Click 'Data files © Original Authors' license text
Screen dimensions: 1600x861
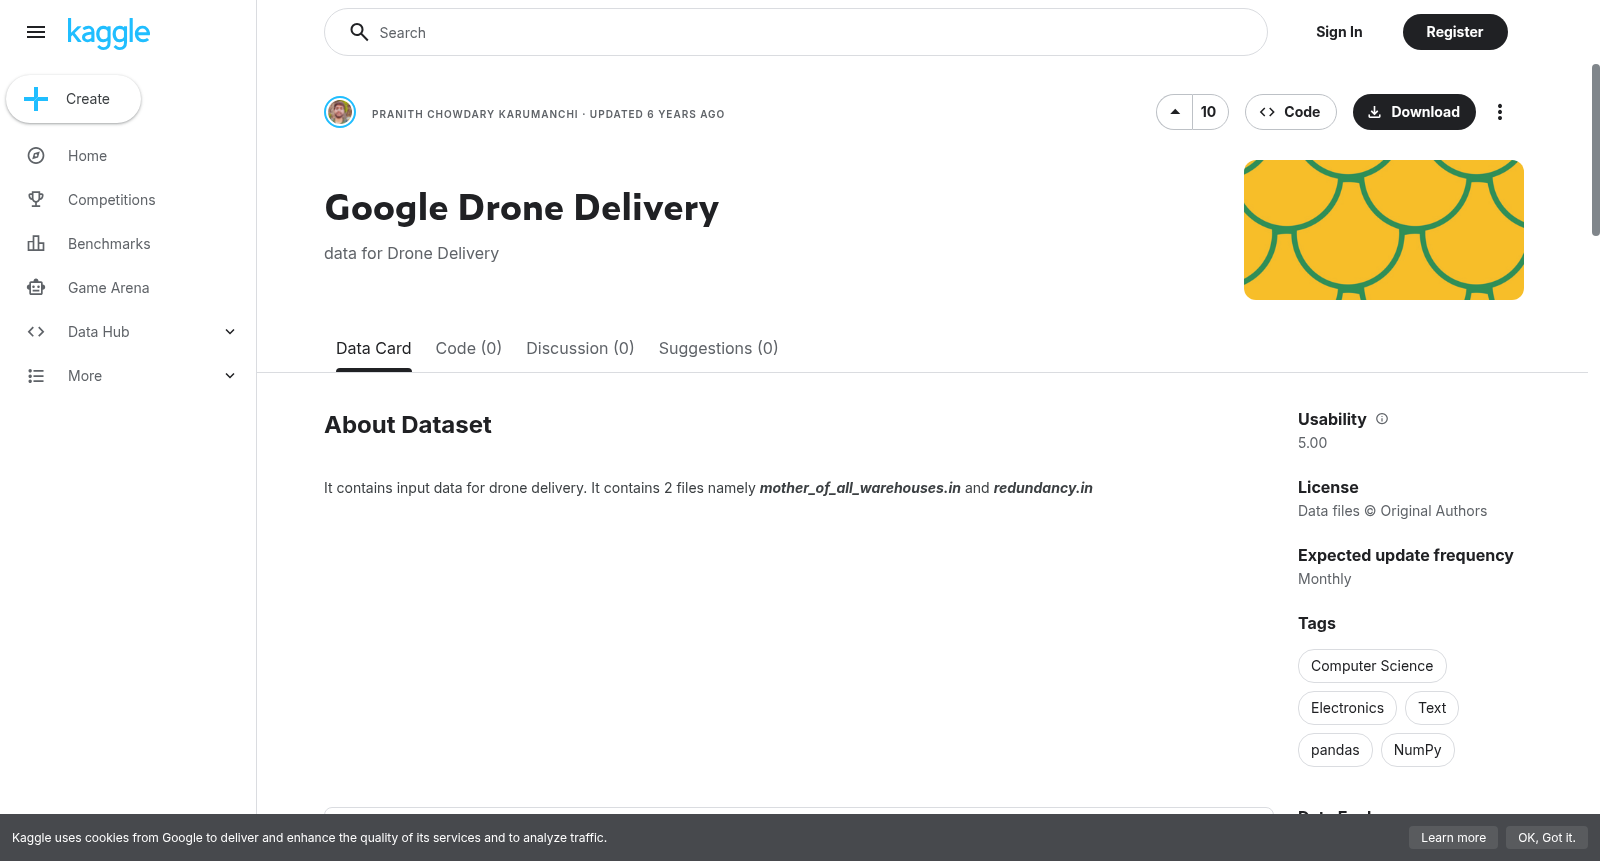(1392, 511)
